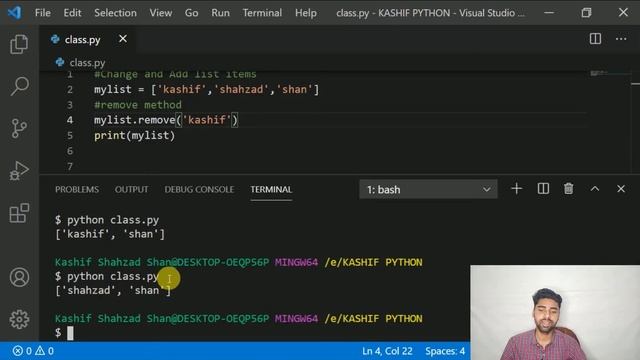The height and width of the screenshot is (360, 640).
Task: Click line number 2 in the gutter
Action: click(70, 89)
